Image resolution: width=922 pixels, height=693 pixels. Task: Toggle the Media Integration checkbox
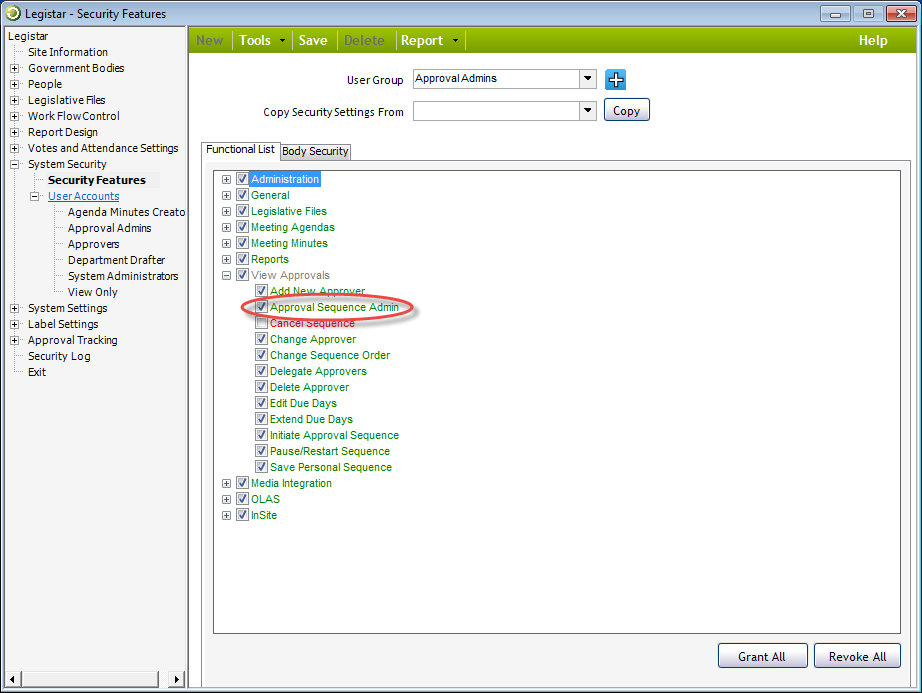[x=242, y=483]
